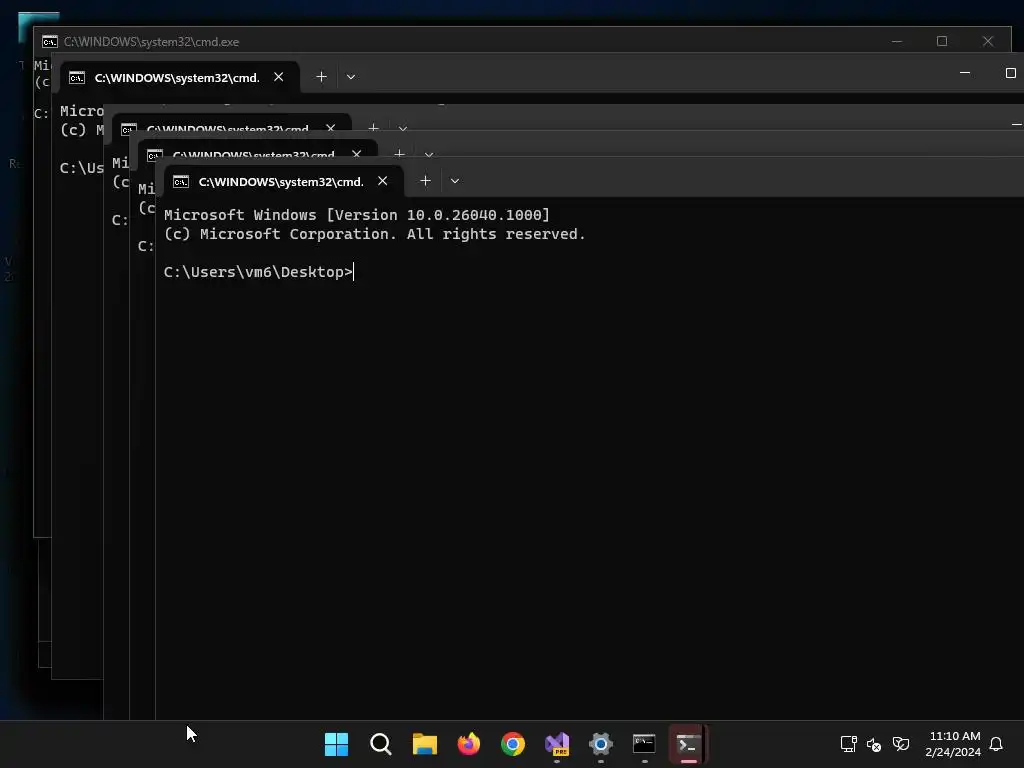1024x768 pixels.
Task: Click the Microsoft Corporation copyright line
Action: coord(375,234)
